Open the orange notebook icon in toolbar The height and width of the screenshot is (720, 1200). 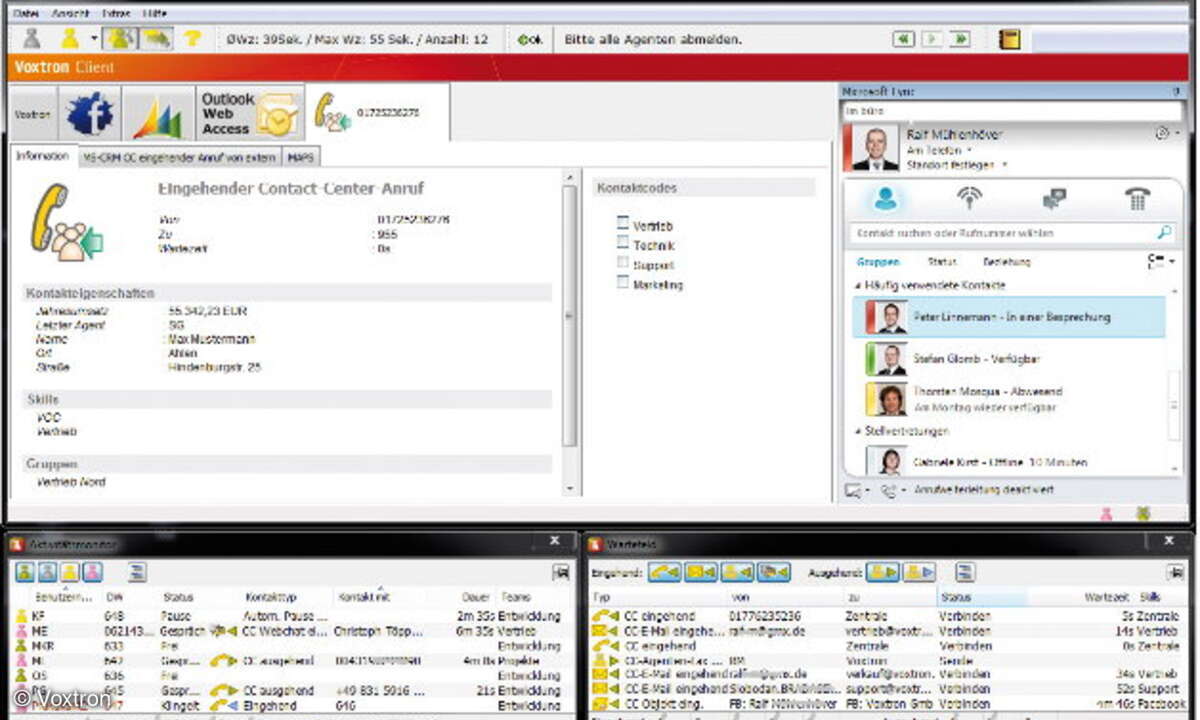point(1009,40)
